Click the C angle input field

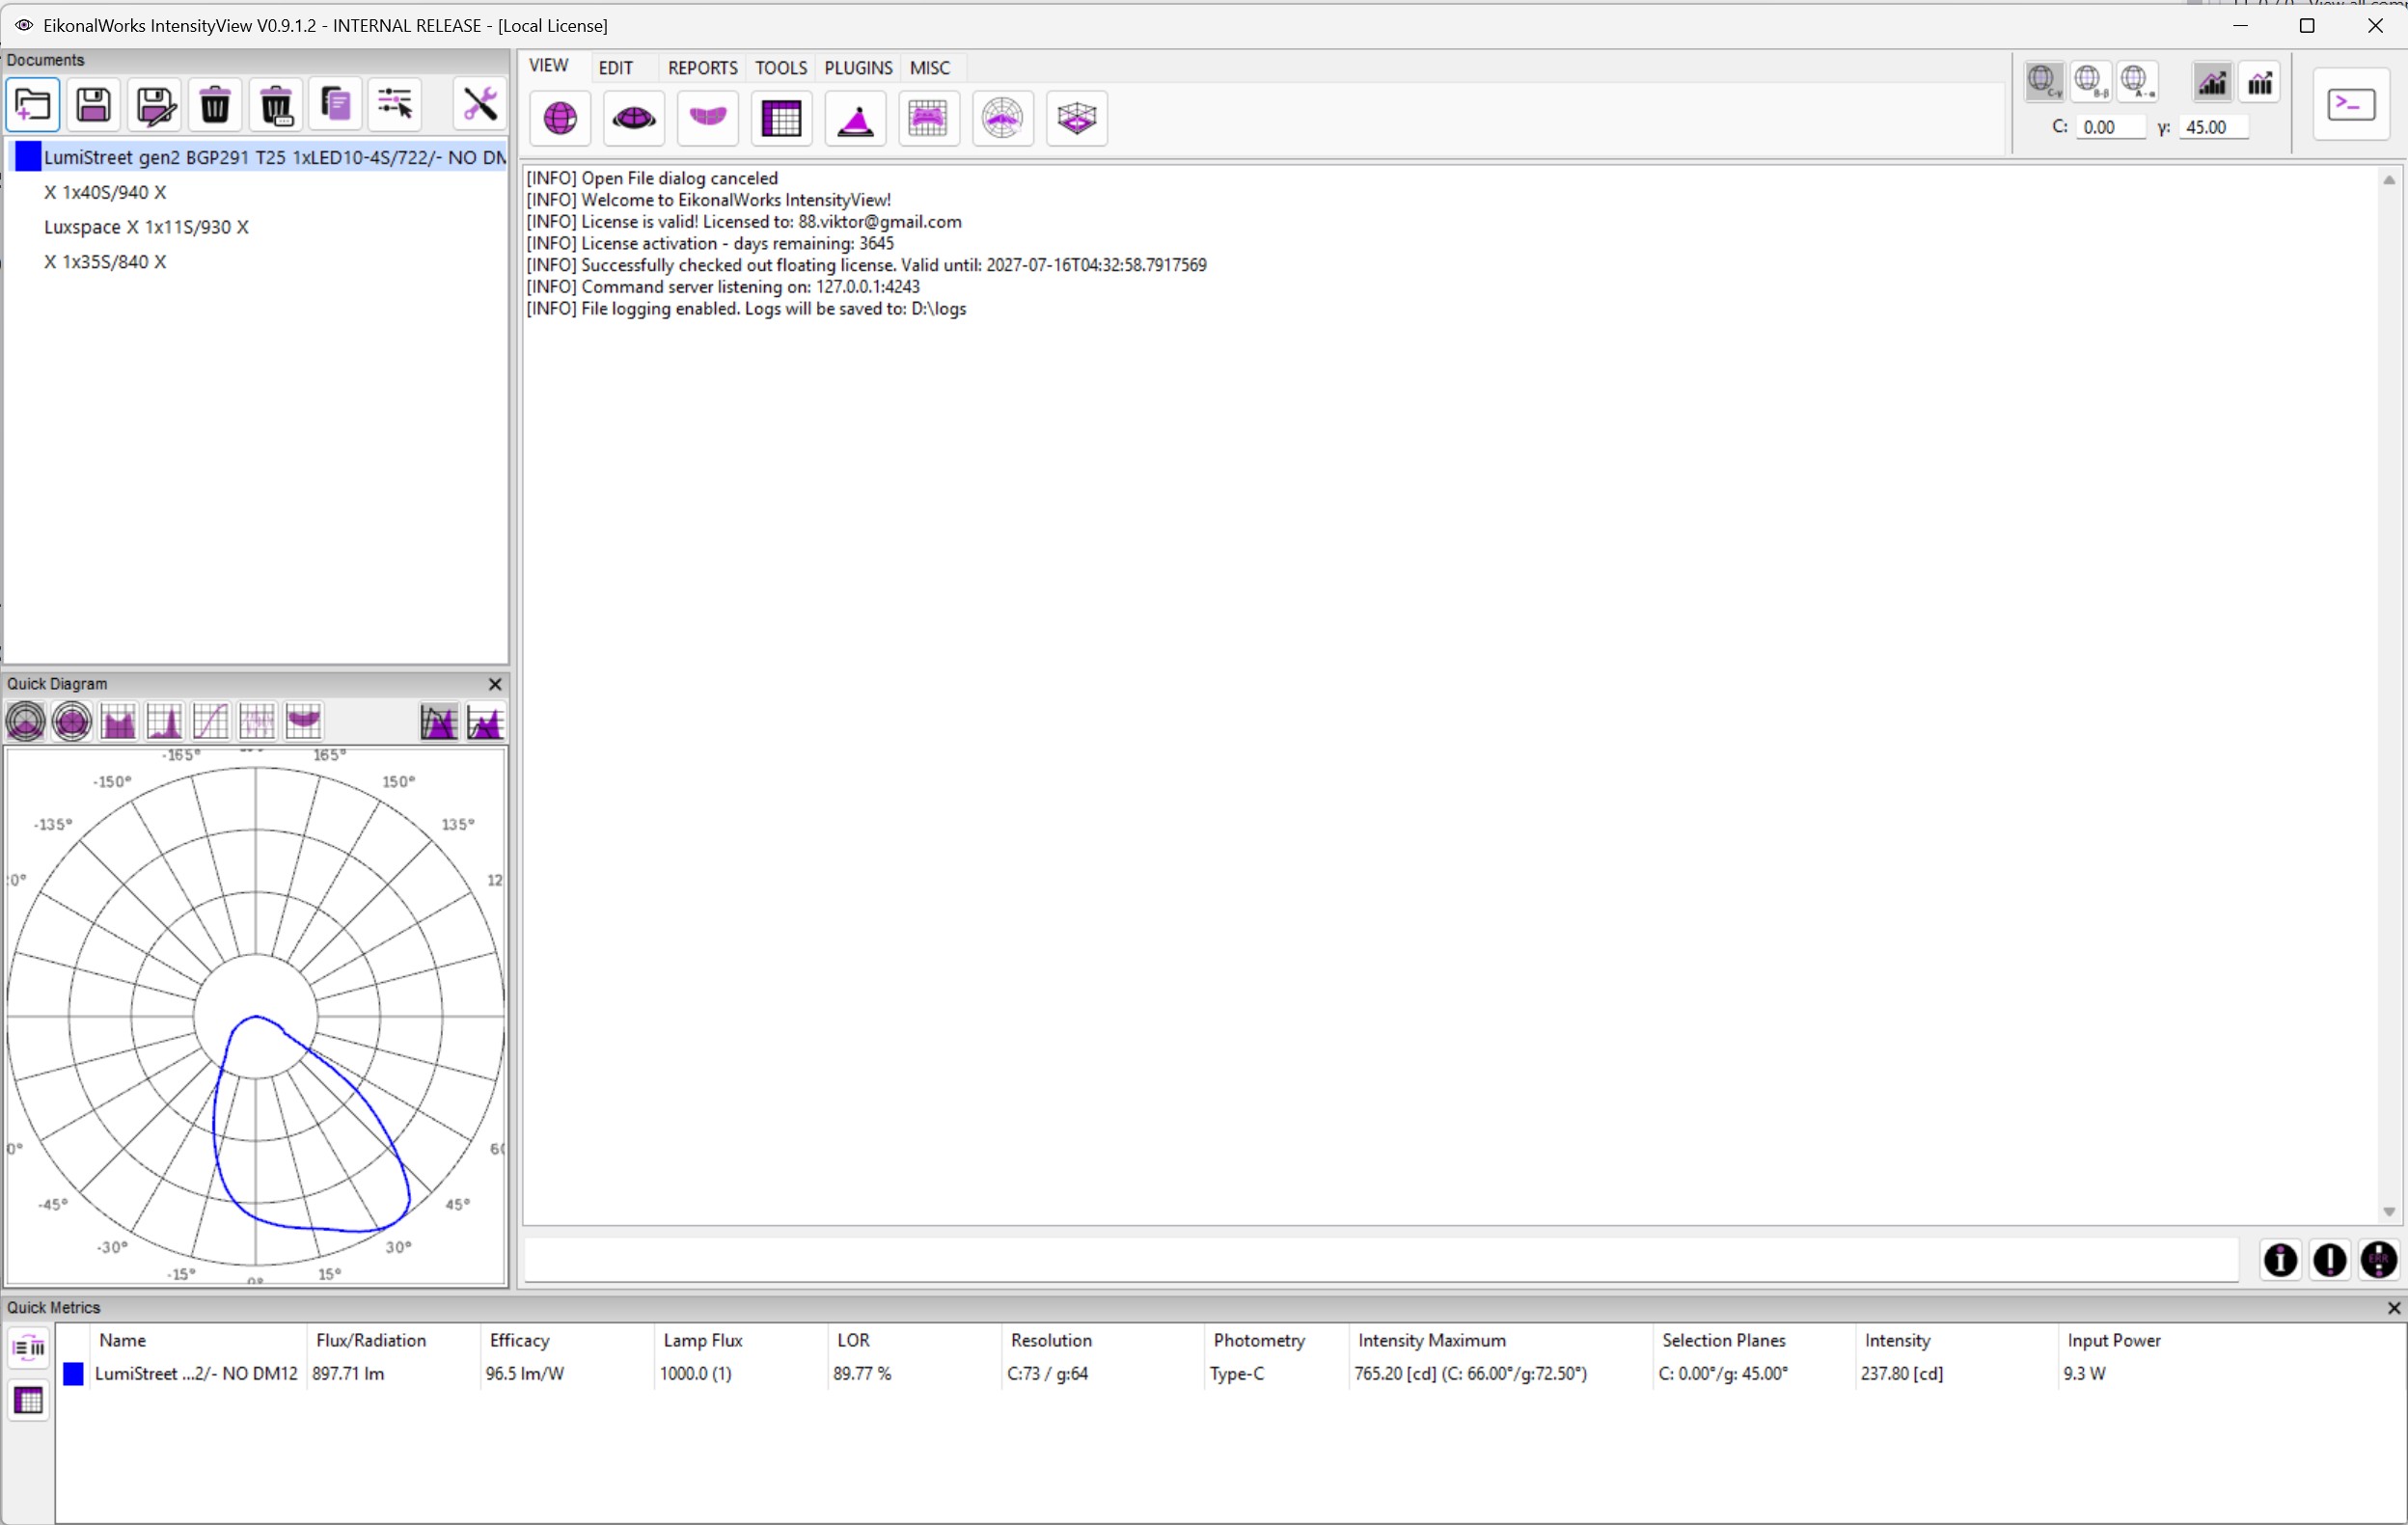[2110, 127]
